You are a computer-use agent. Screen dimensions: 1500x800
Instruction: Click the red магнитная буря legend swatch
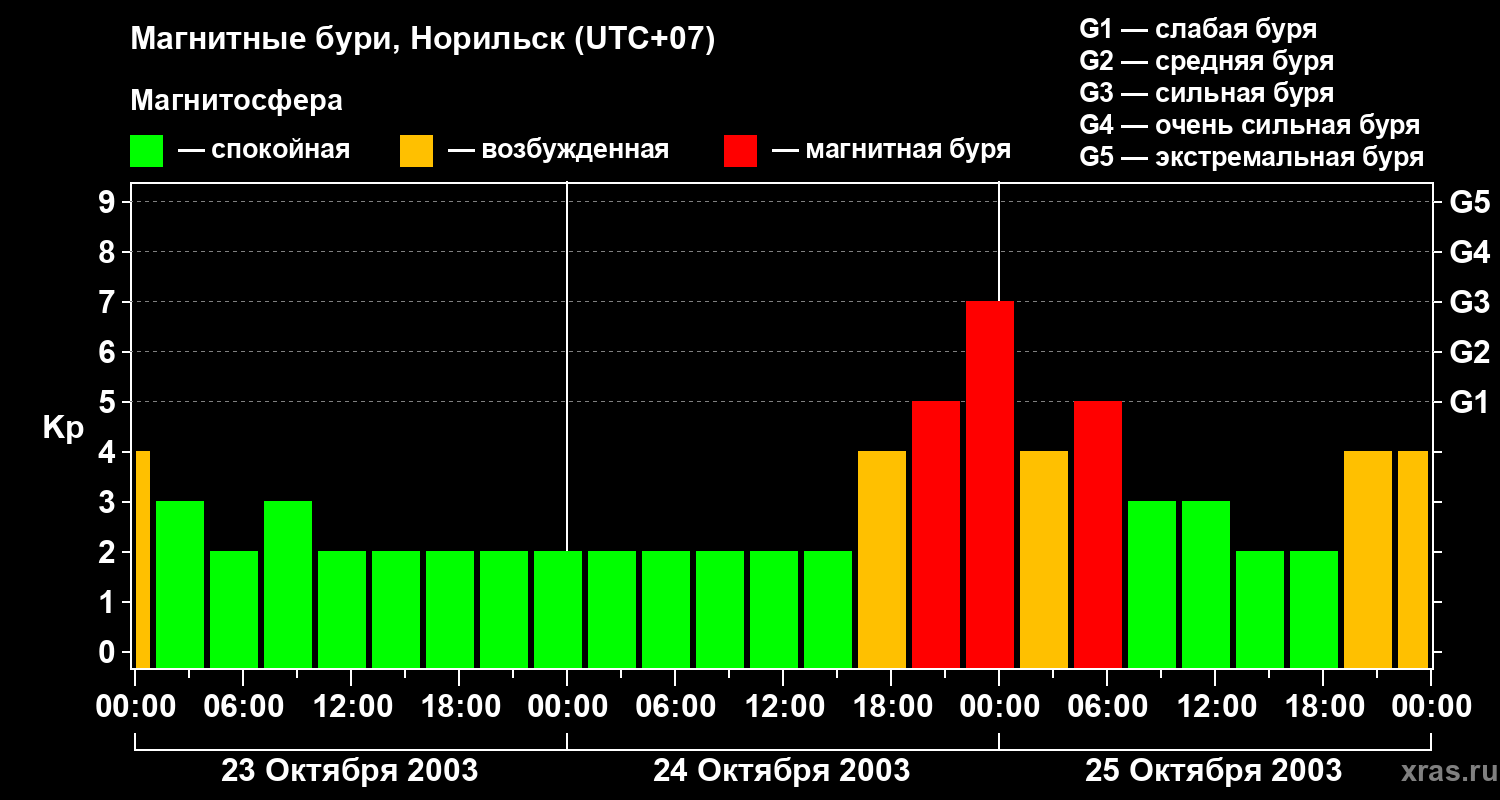click(x=740, y=151)
